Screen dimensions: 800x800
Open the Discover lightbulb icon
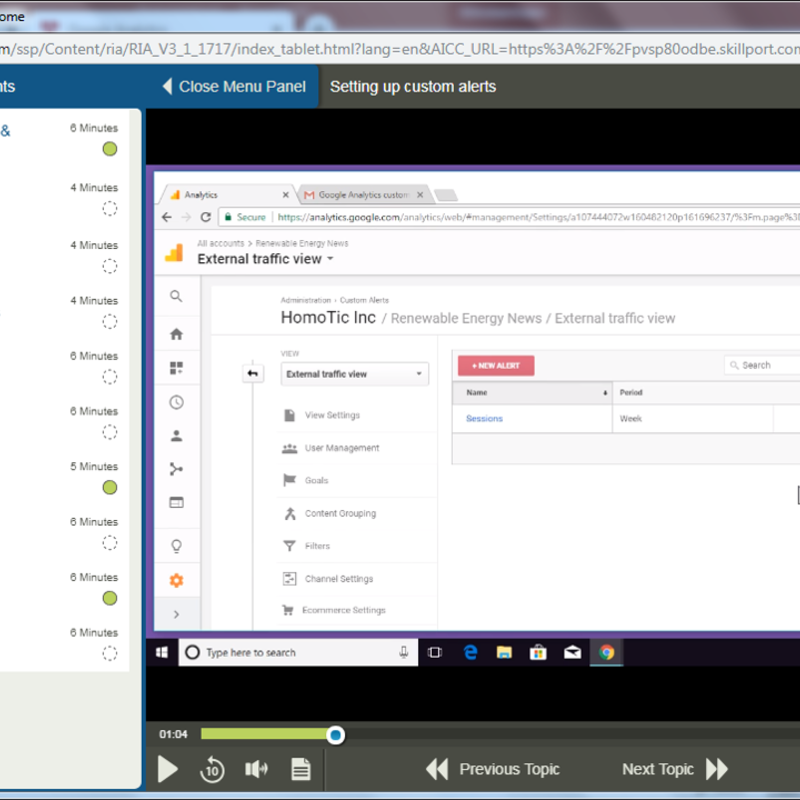[177, 546]
